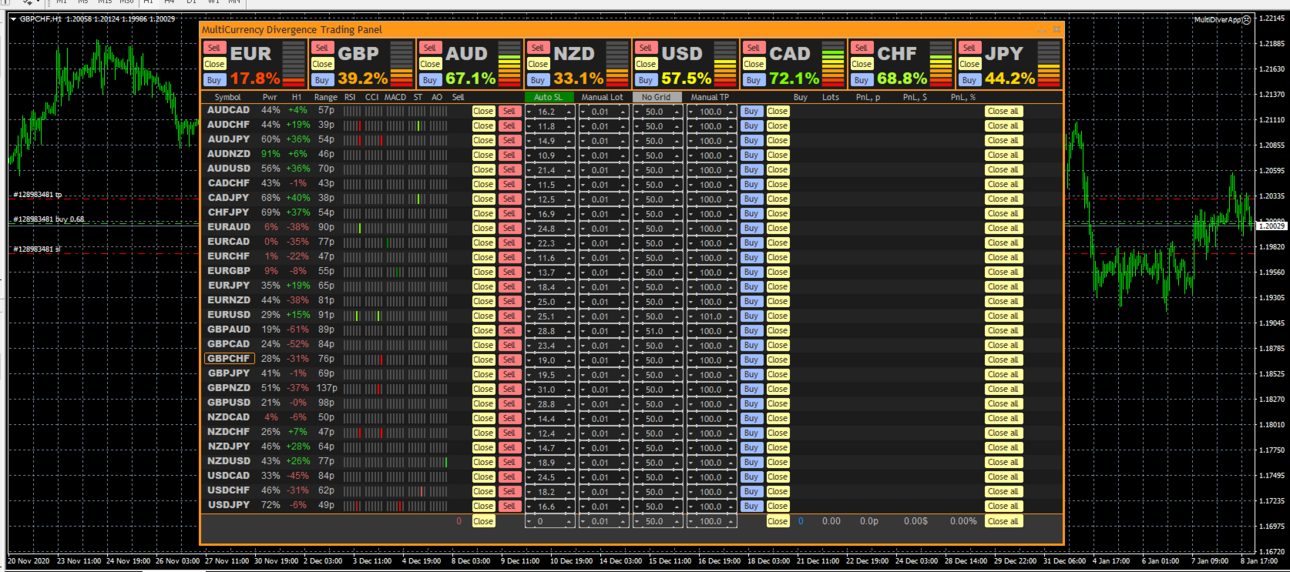Sell the AUDCAD pair
Image resolution: width=1290 pixels, height=572 pixels.
point(509,111)
